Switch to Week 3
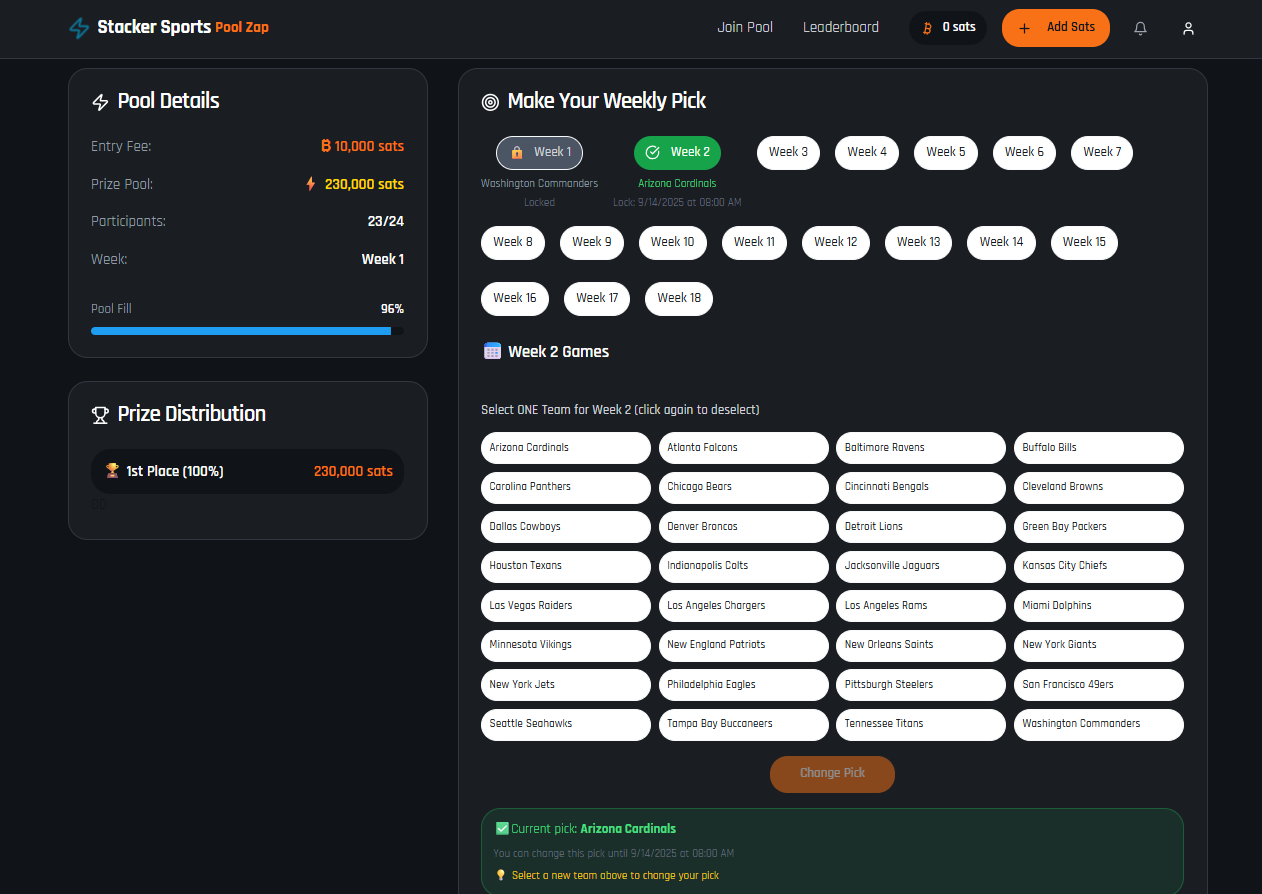Viewport: 1262px width, 894px height. pos(789,153)
